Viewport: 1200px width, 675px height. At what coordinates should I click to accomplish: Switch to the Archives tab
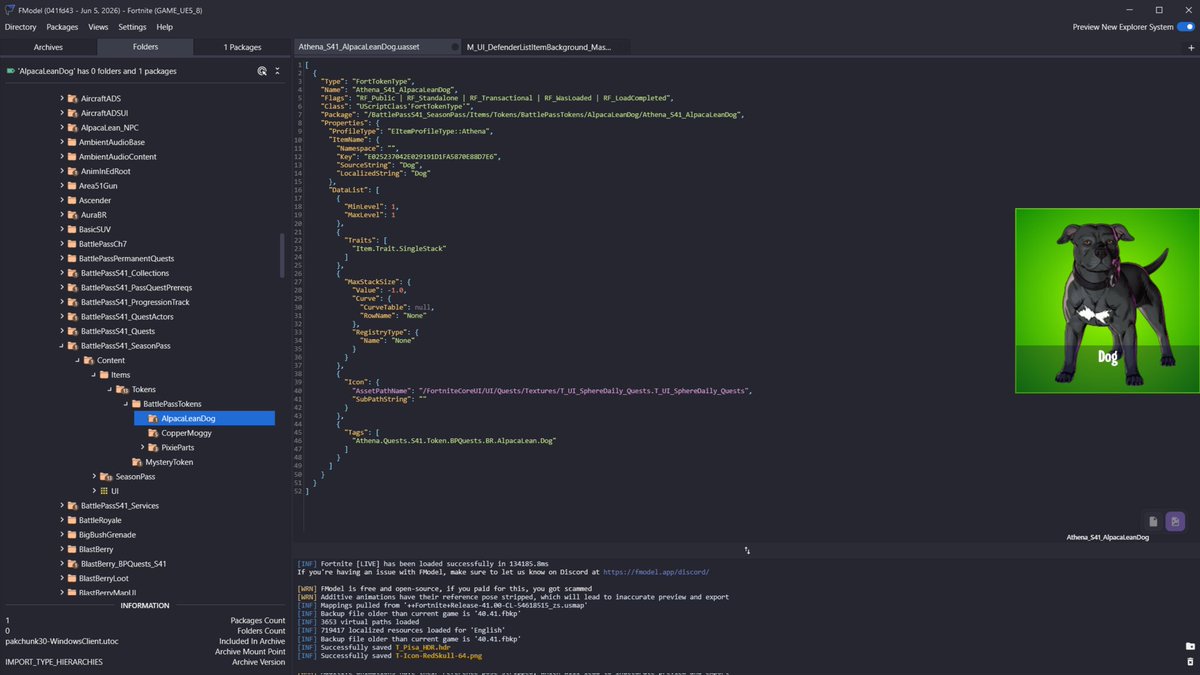coord(48,47)
